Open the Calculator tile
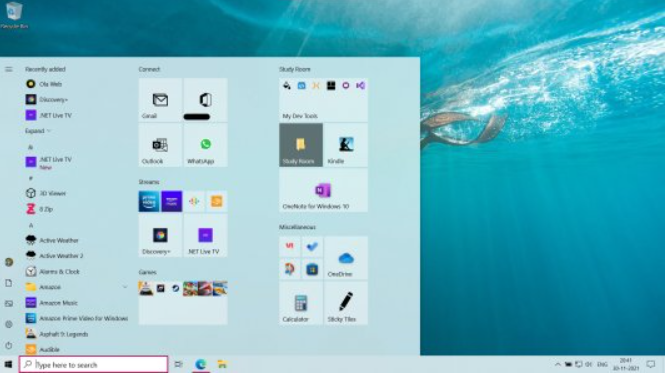The height and width of the screenshot is (374, 665). click(301, 303)
